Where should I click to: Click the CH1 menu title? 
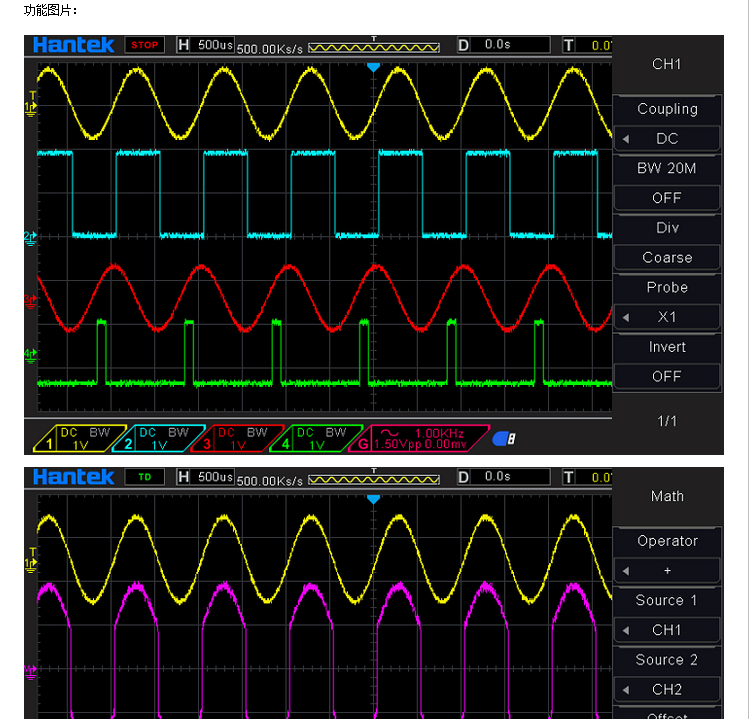click(x=667, y=64)
